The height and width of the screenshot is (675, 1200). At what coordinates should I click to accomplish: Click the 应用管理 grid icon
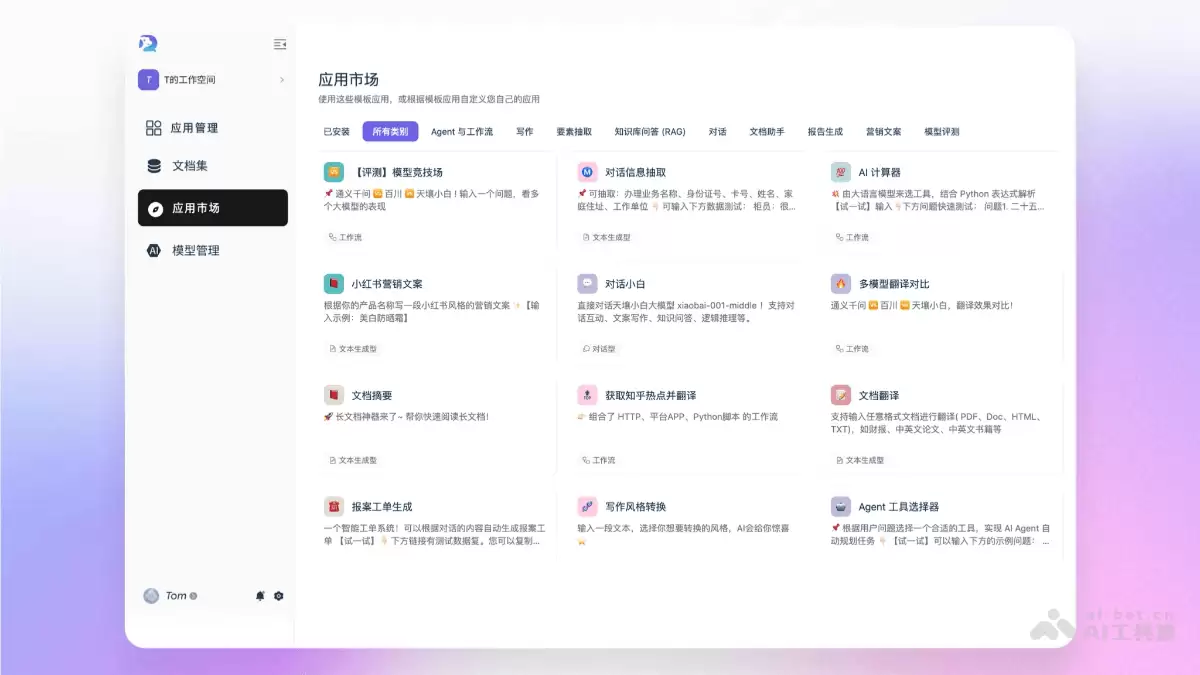tap(154, 128)
